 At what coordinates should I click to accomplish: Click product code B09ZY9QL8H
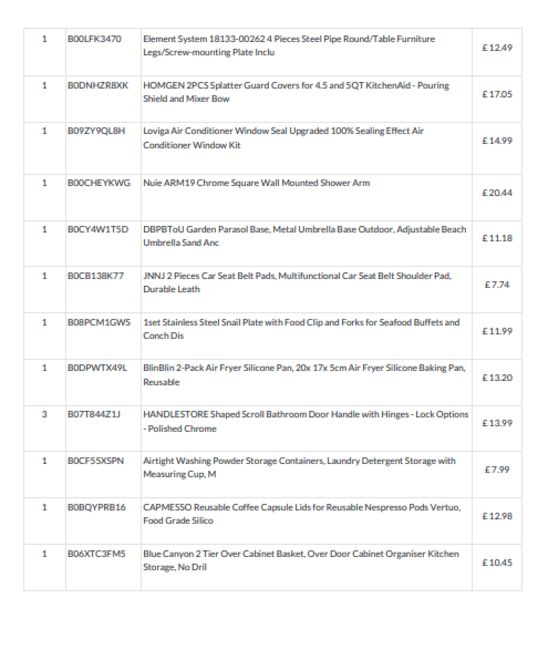96,131
